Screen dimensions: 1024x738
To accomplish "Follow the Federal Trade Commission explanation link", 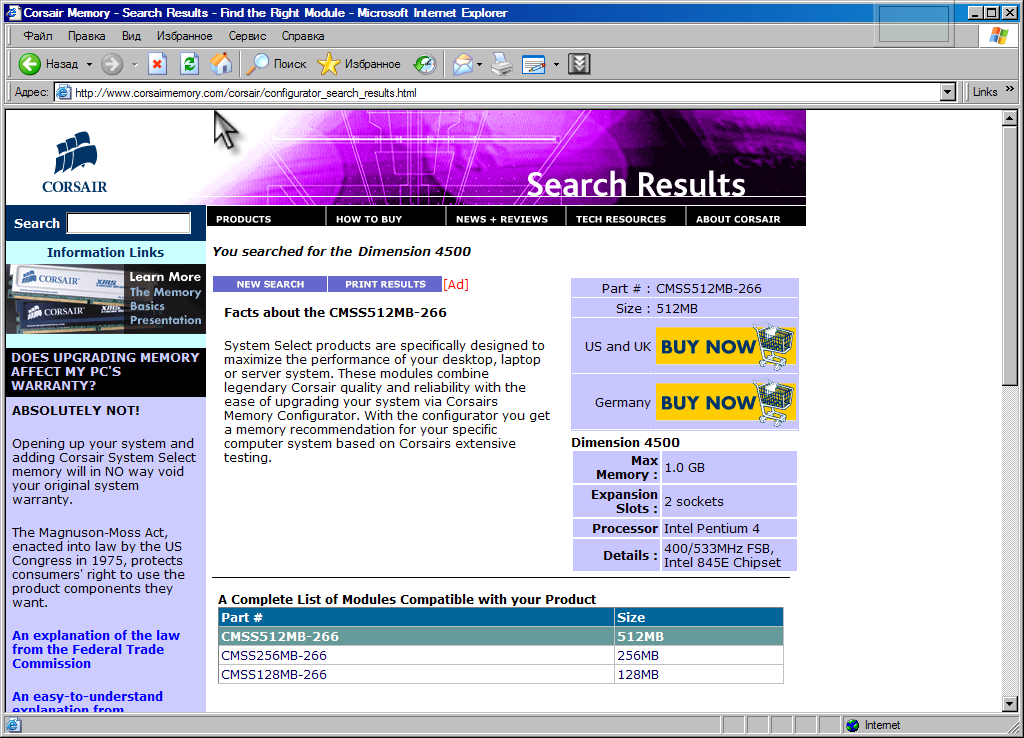I will coord(96,649).
